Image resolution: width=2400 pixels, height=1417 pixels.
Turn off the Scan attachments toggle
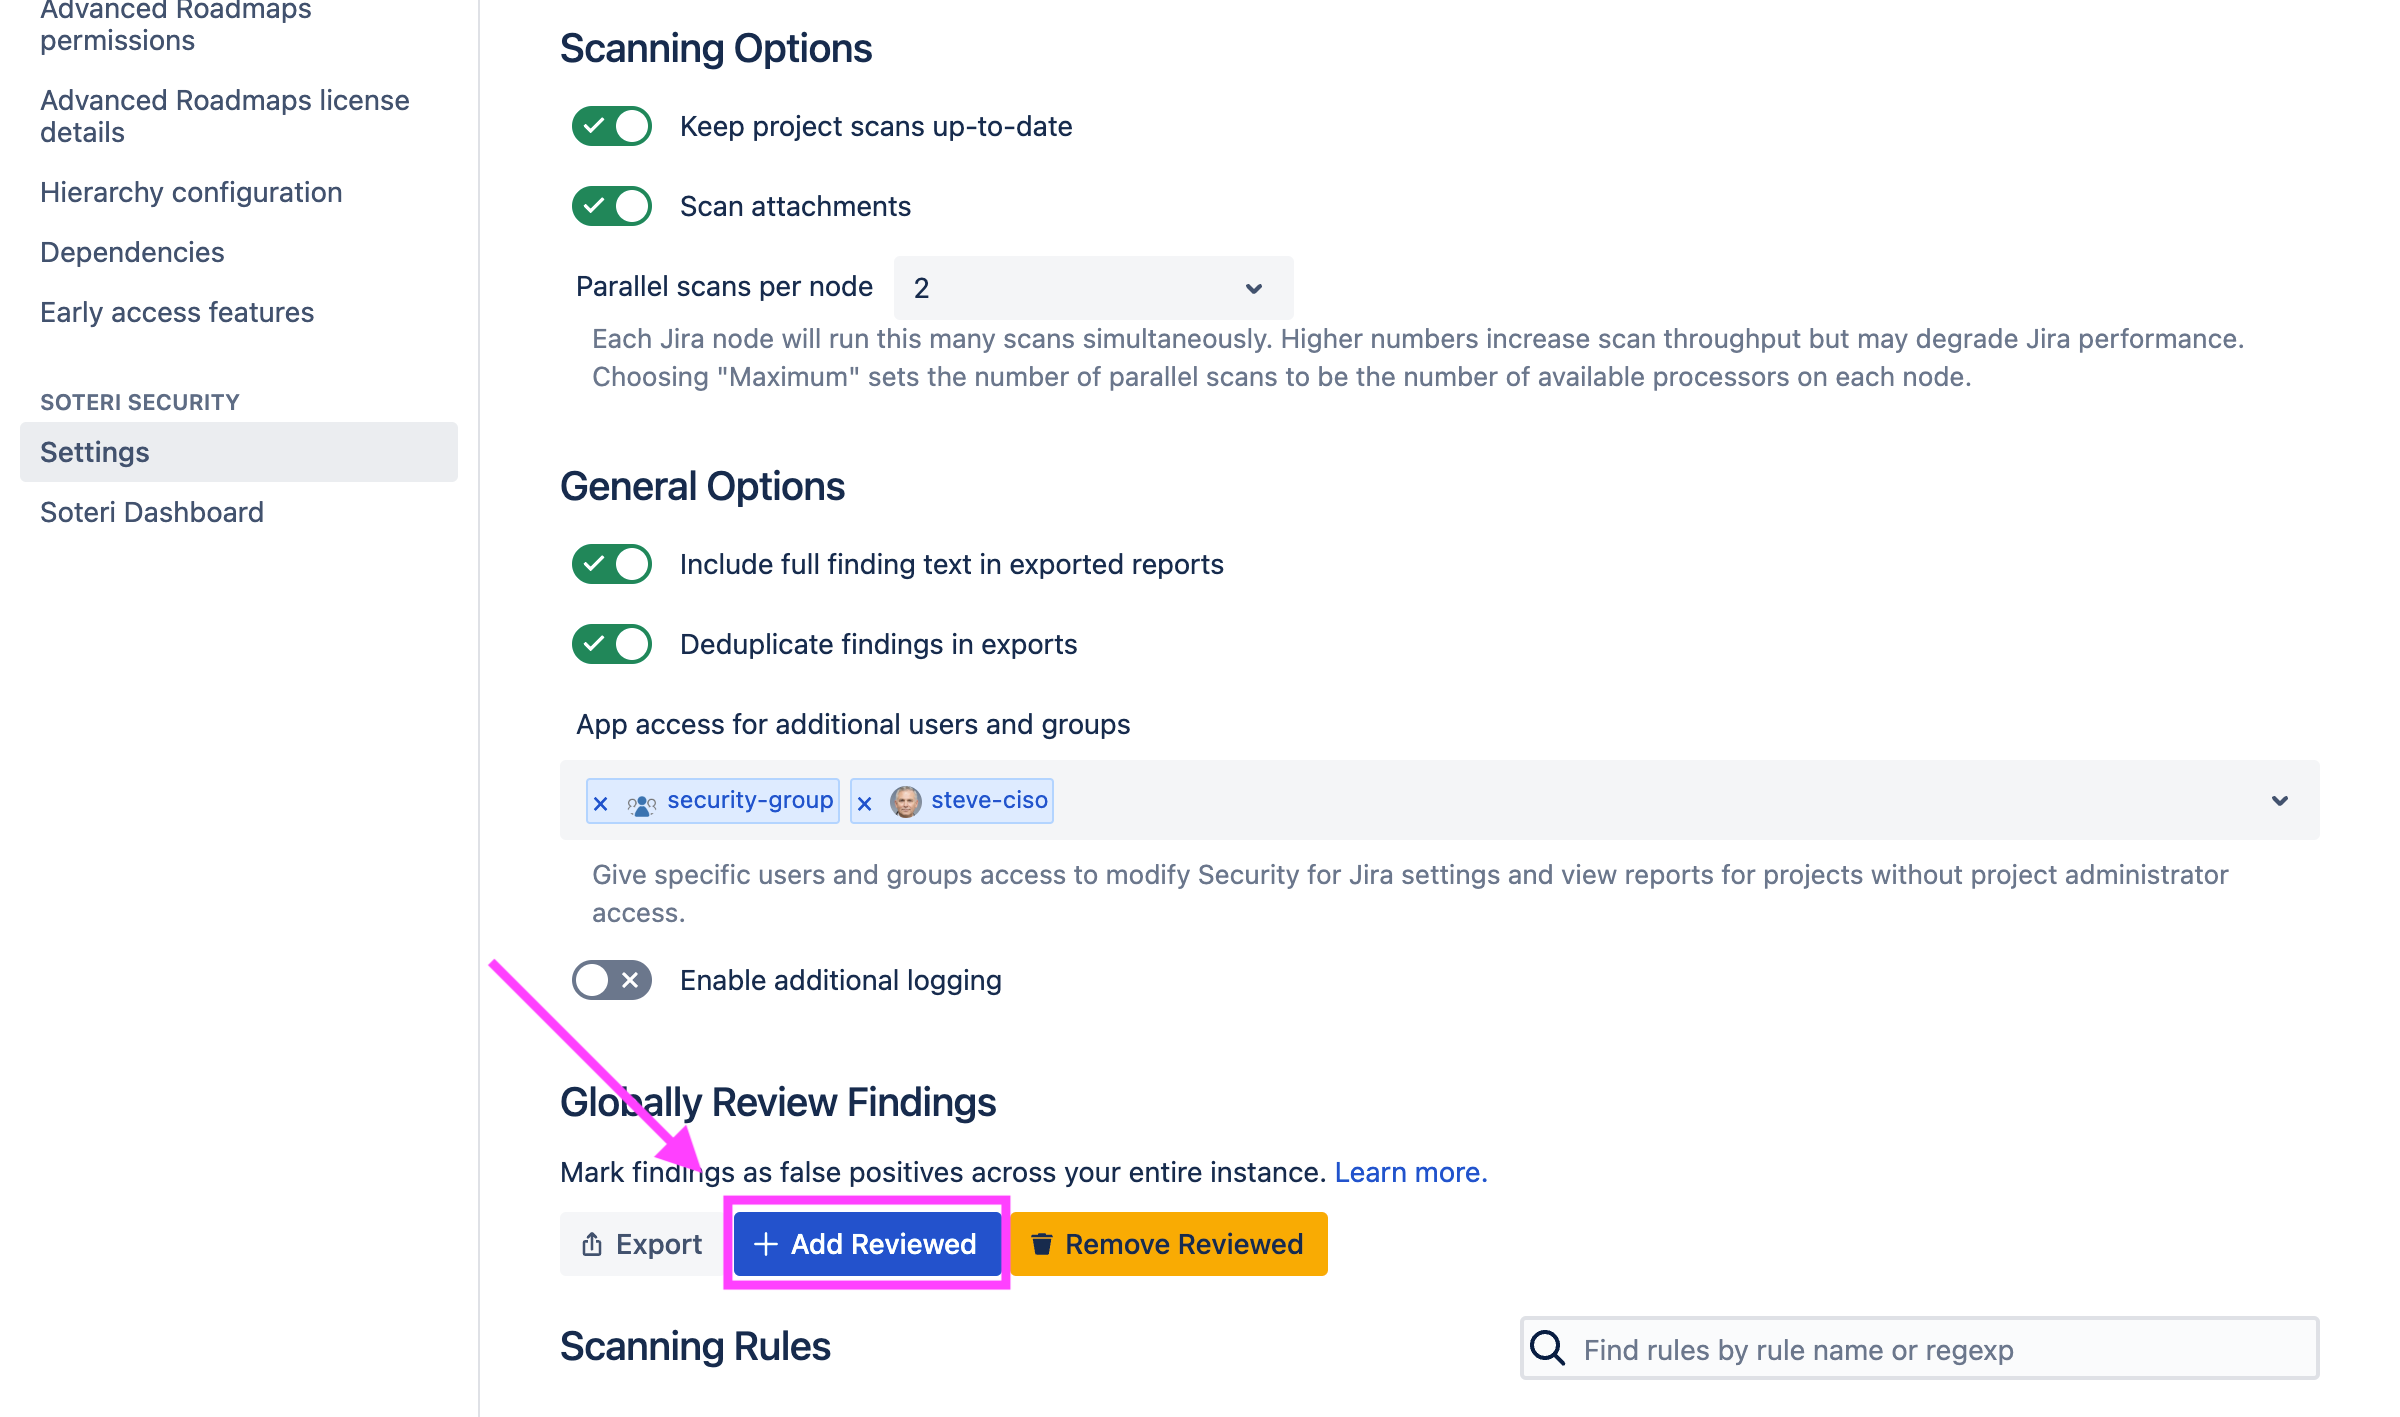[x=611, y=205]
